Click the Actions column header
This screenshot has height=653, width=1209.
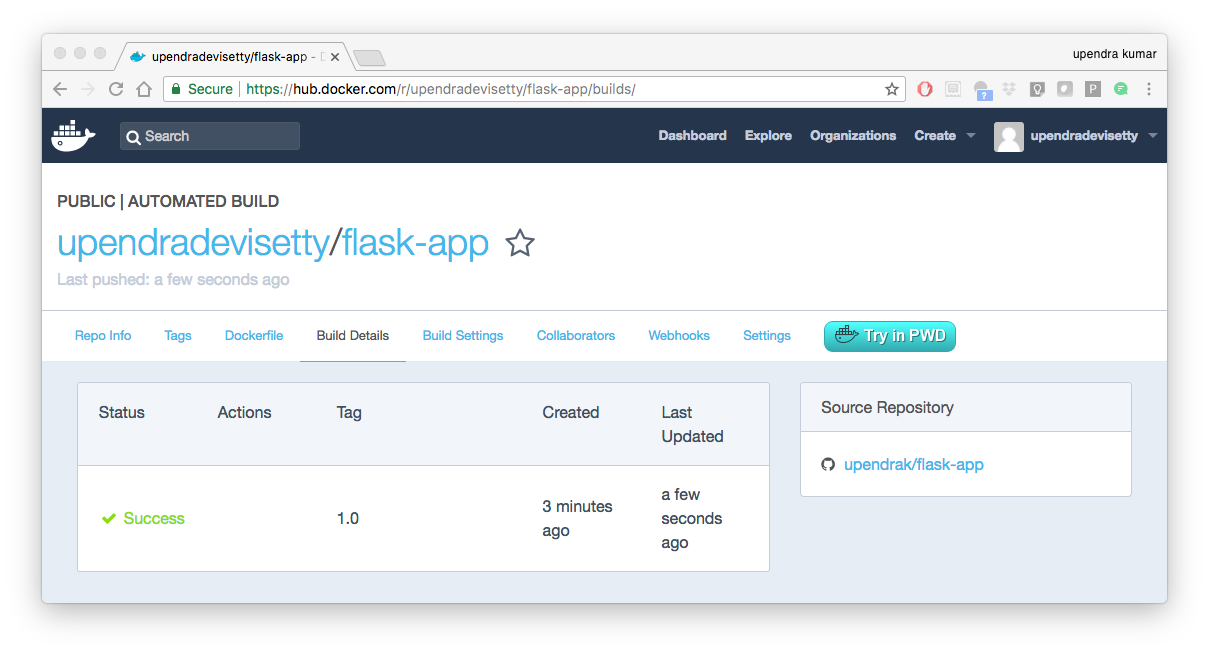point(245,412)
